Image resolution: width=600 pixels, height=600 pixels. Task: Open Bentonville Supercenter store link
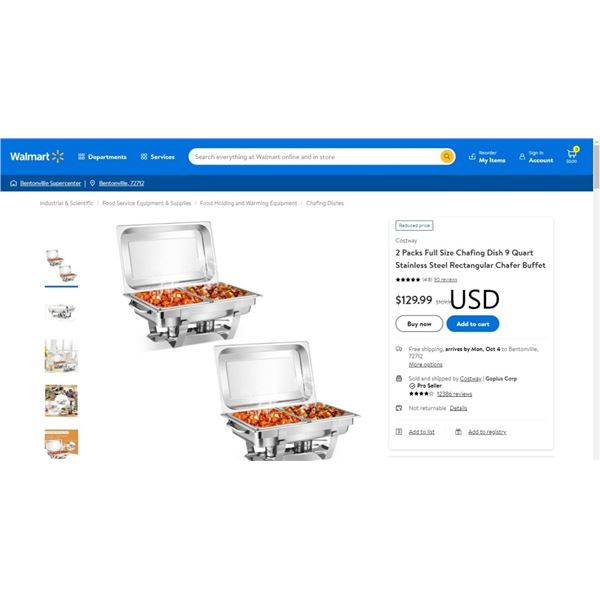(x=51, y=183)
